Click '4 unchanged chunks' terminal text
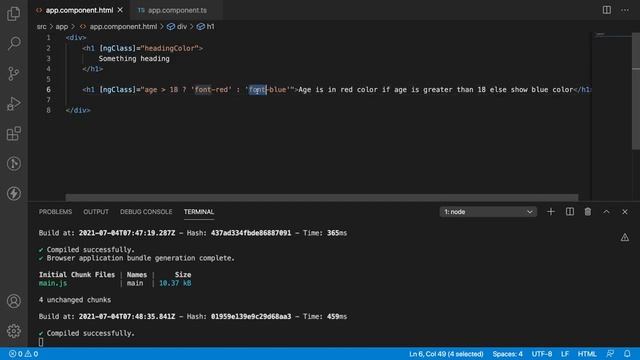 click(x=75, y=300)
